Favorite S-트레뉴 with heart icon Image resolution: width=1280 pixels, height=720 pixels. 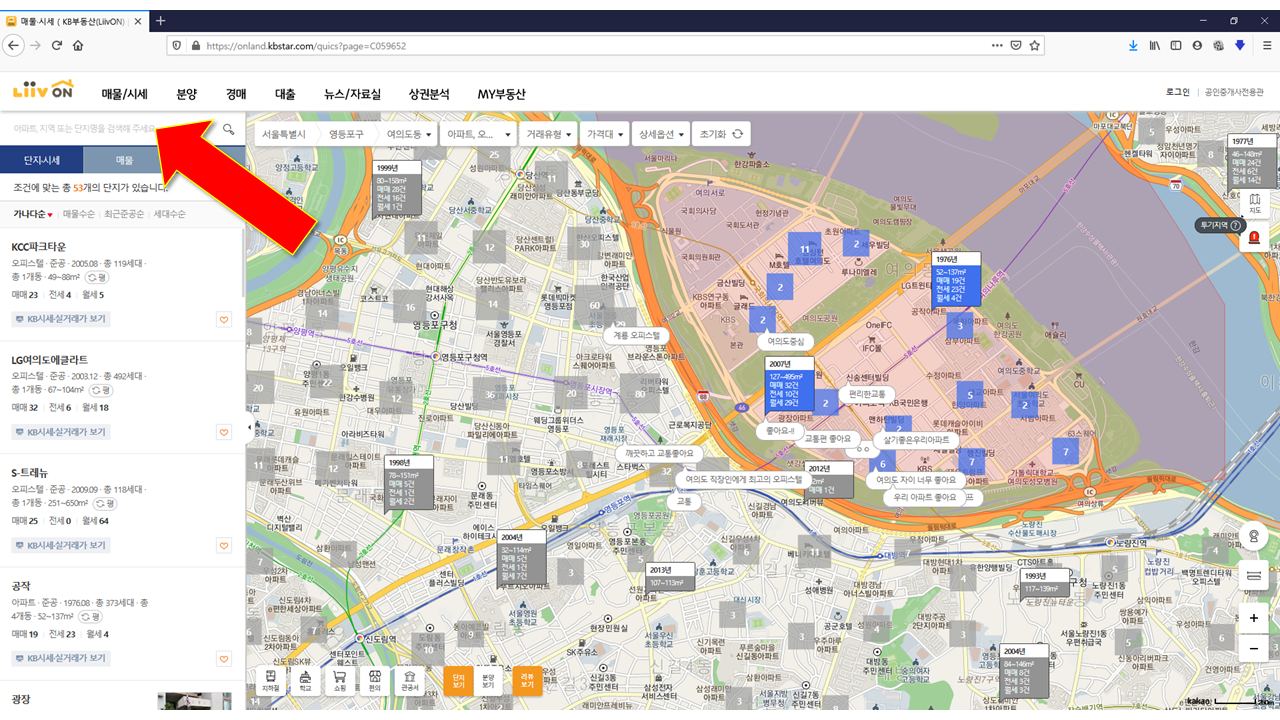click(224, 546)
